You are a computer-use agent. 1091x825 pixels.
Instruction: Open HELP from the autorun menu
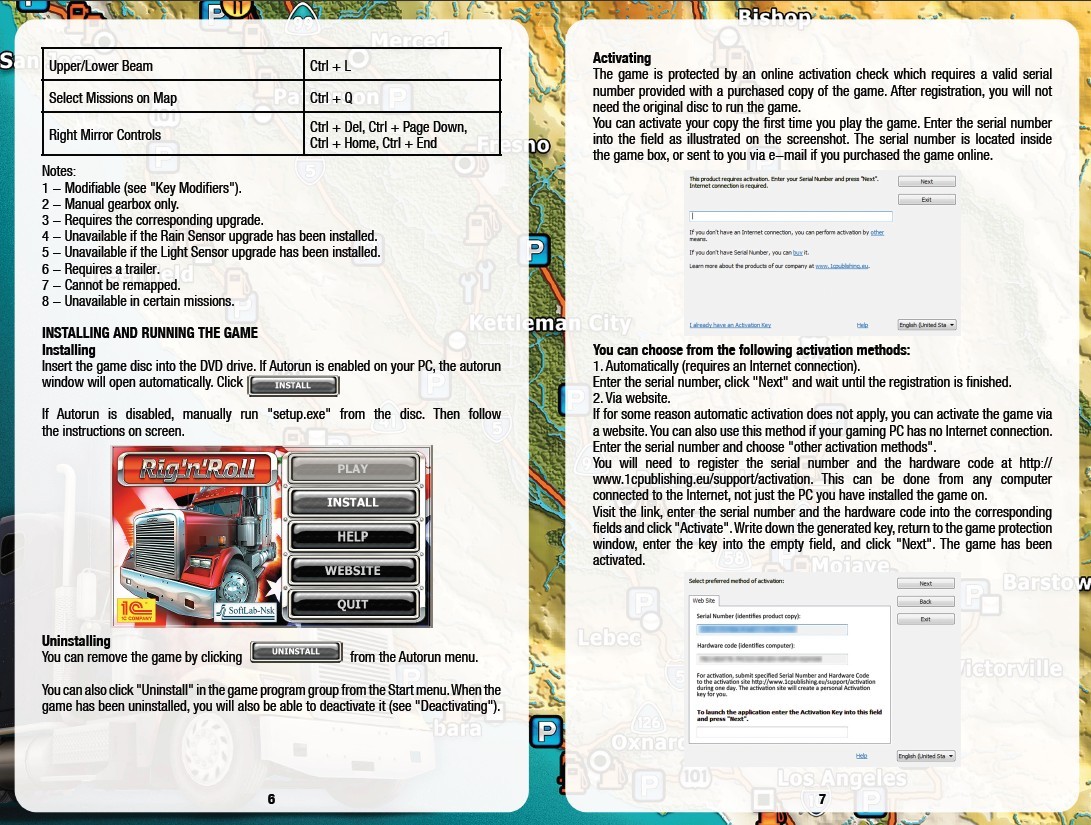353,536
